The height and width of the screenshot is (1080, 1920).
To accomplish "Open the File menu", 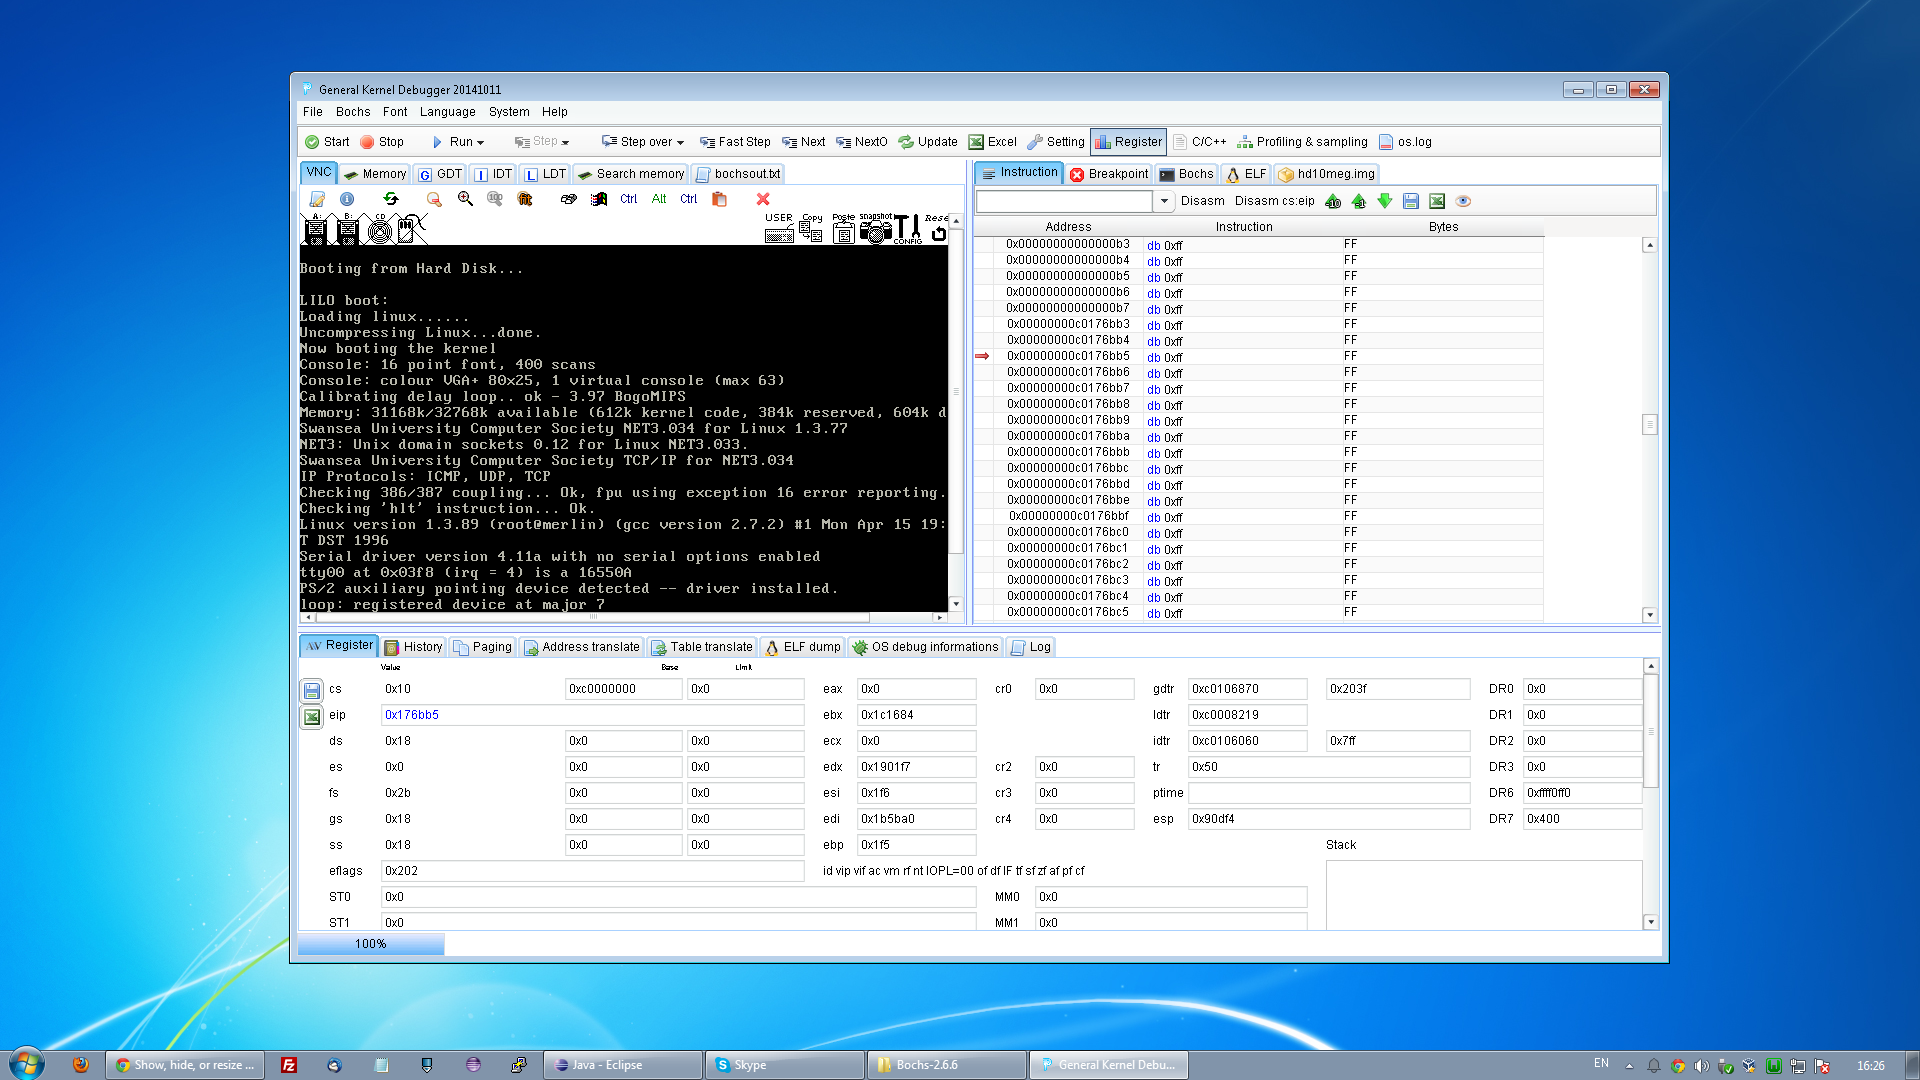I will pyautogui.click(x=313, y=112).
